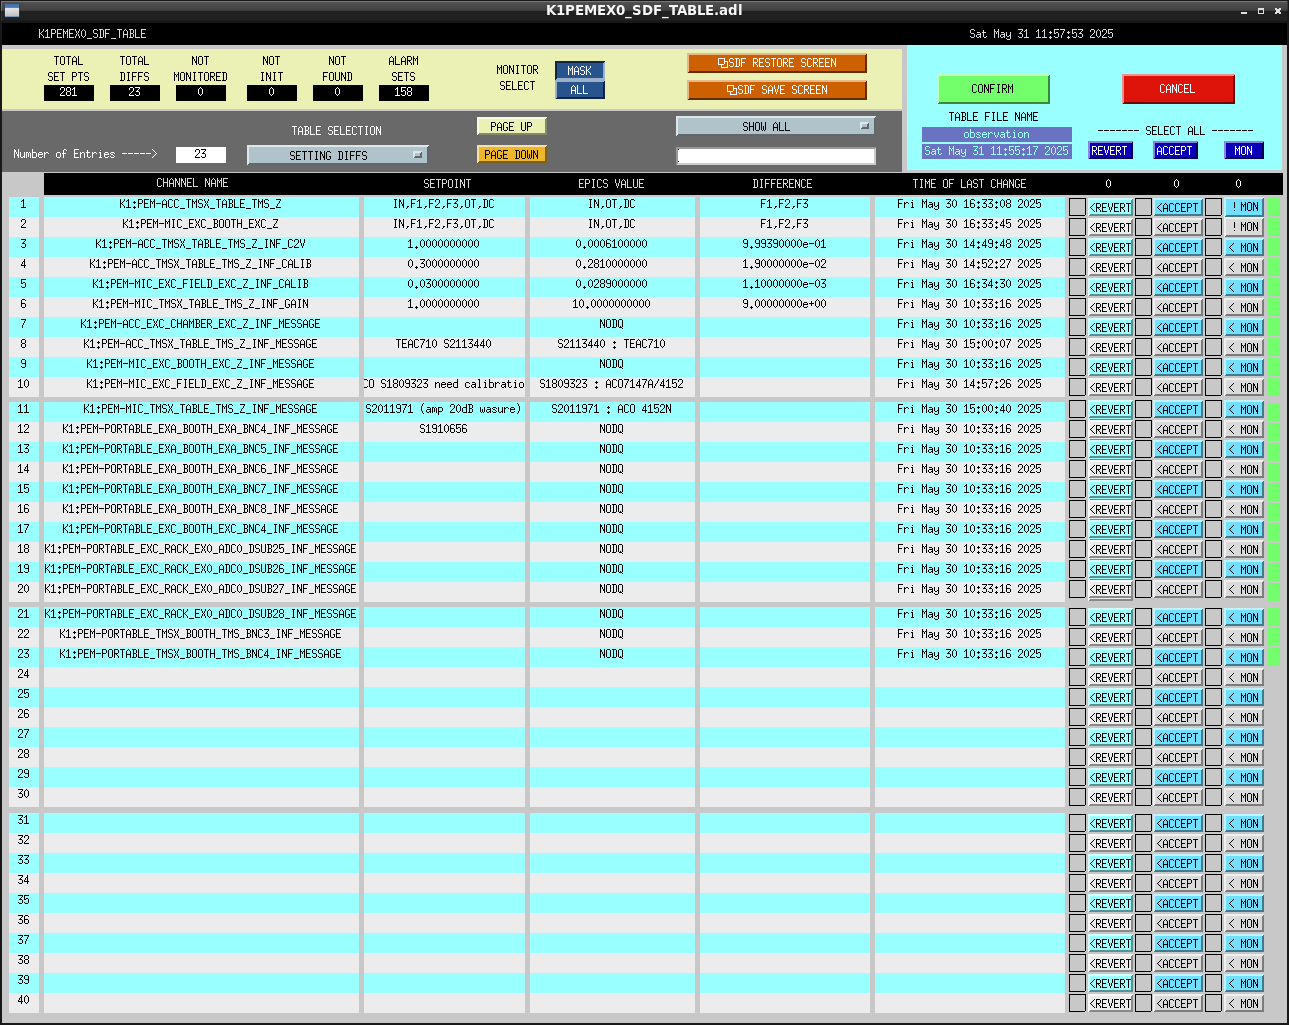
Task: Click last change time Fri May 30 15:00:40
Action: point(969,409)
